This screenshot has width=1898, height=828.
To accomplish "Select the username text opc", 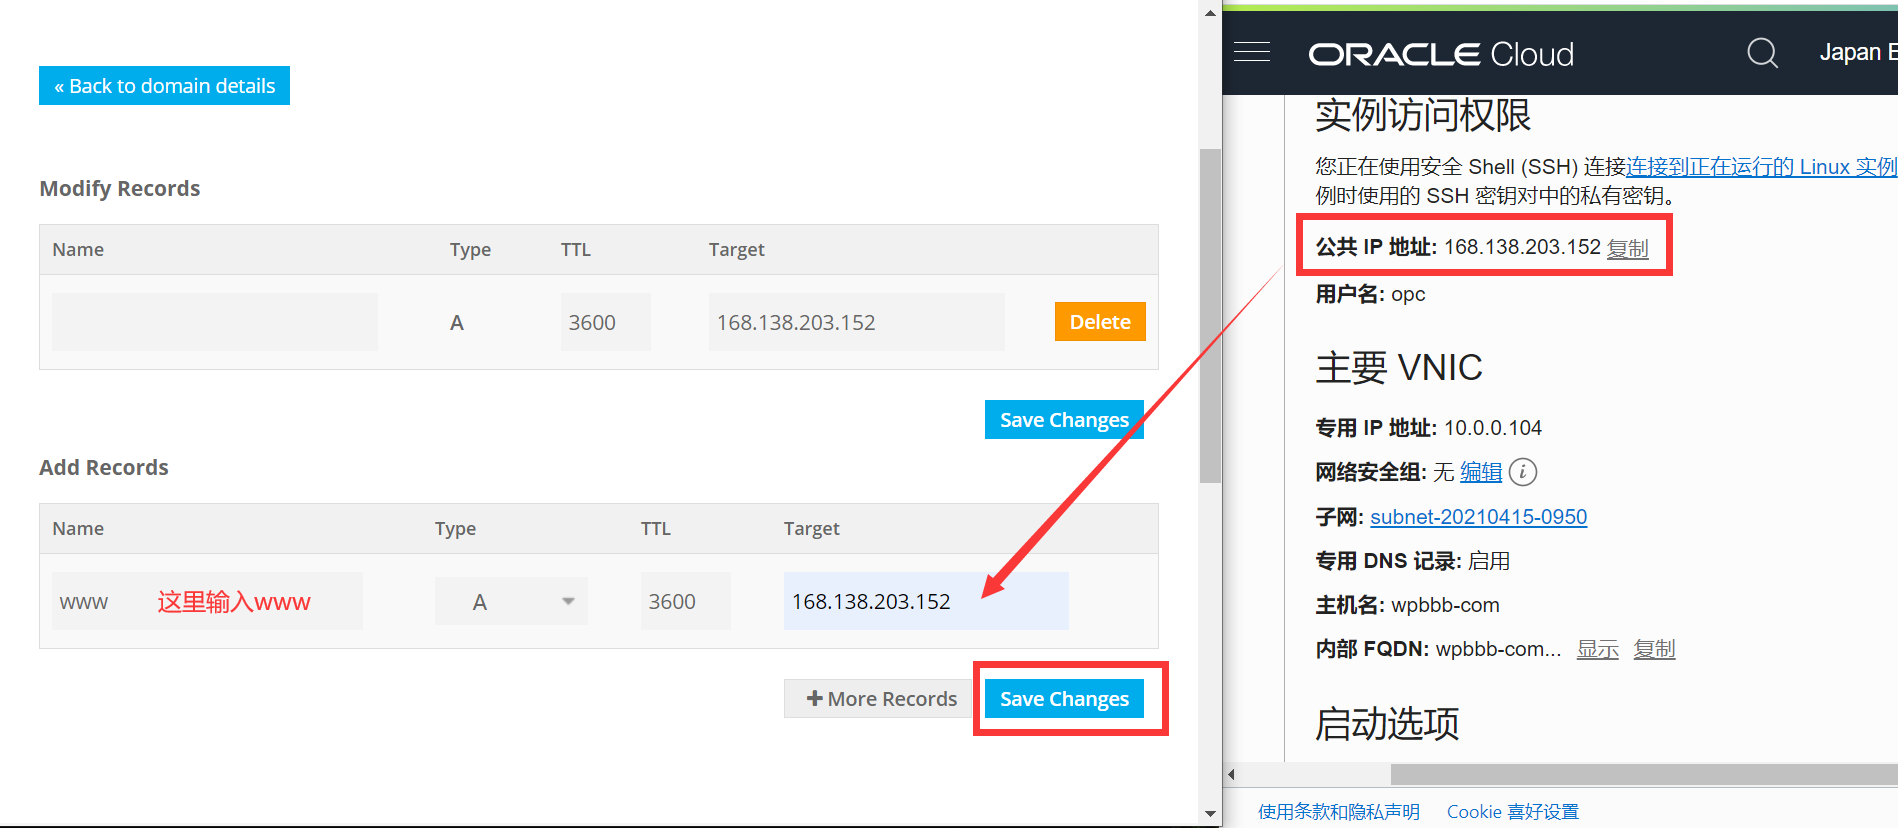I will [x=1408, y=295].
